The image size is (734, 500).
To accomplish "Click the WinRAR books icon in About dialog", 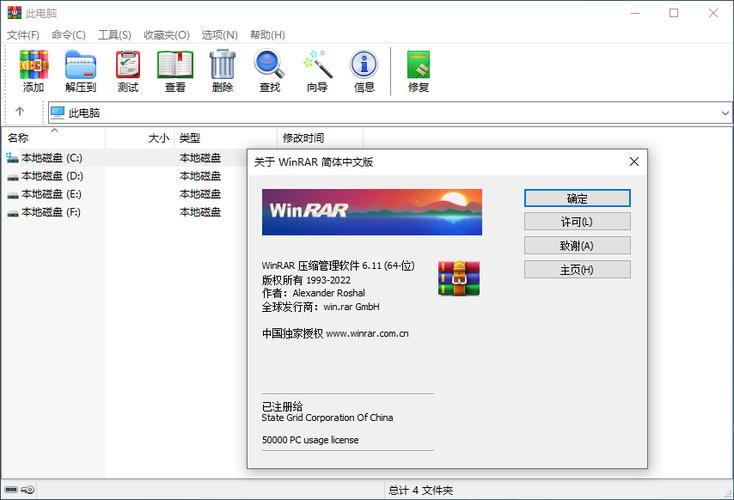I will pos(459,278).
